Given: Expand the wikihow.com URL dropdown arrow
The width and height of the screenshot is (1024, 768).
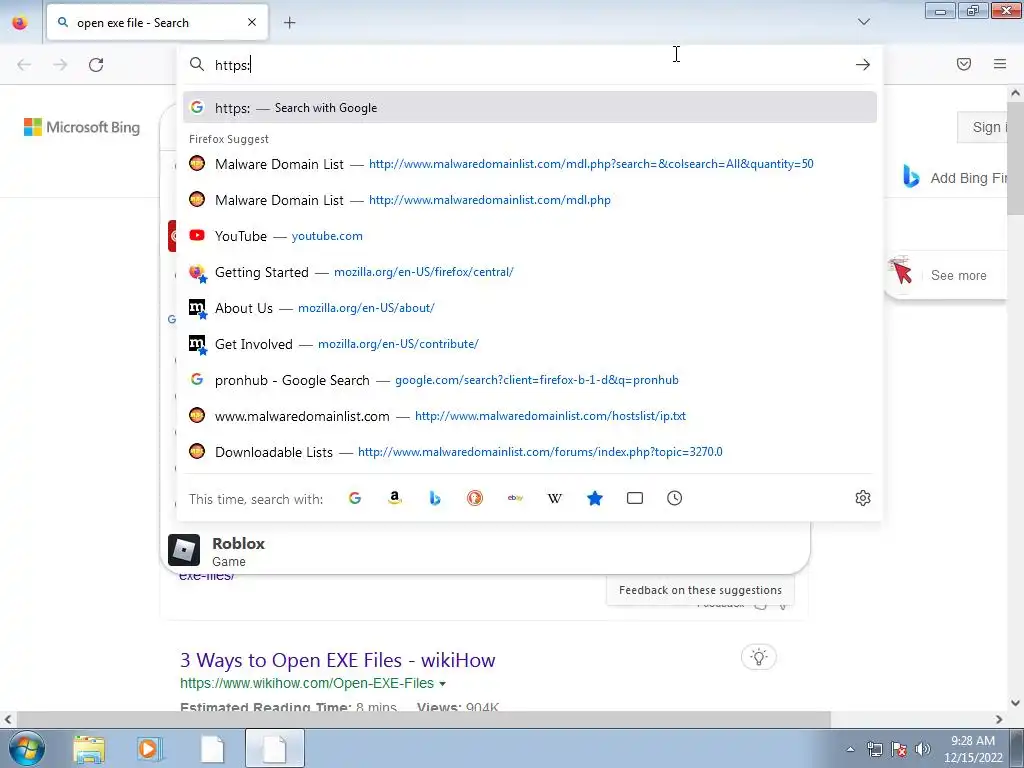Looking at the screenshot, I should [443, 684].
